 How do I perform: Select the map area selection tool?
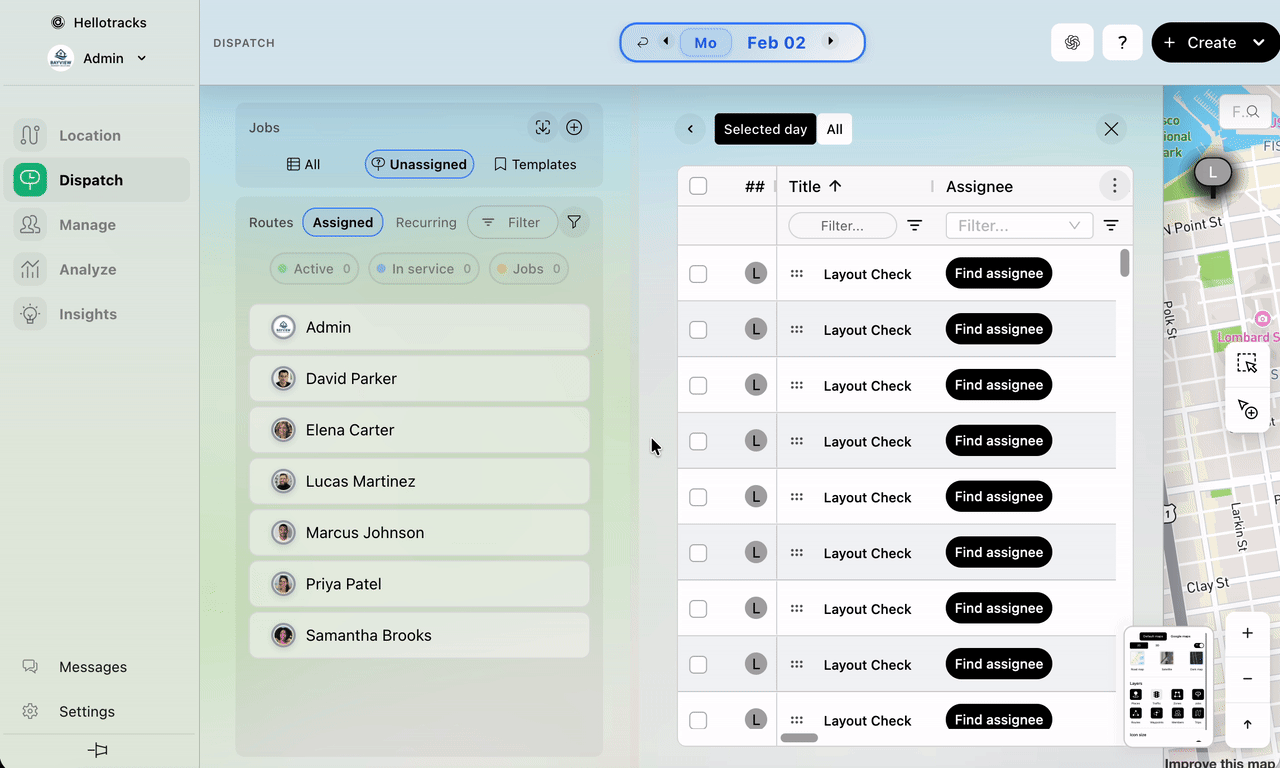click(x=1247, y=363)
